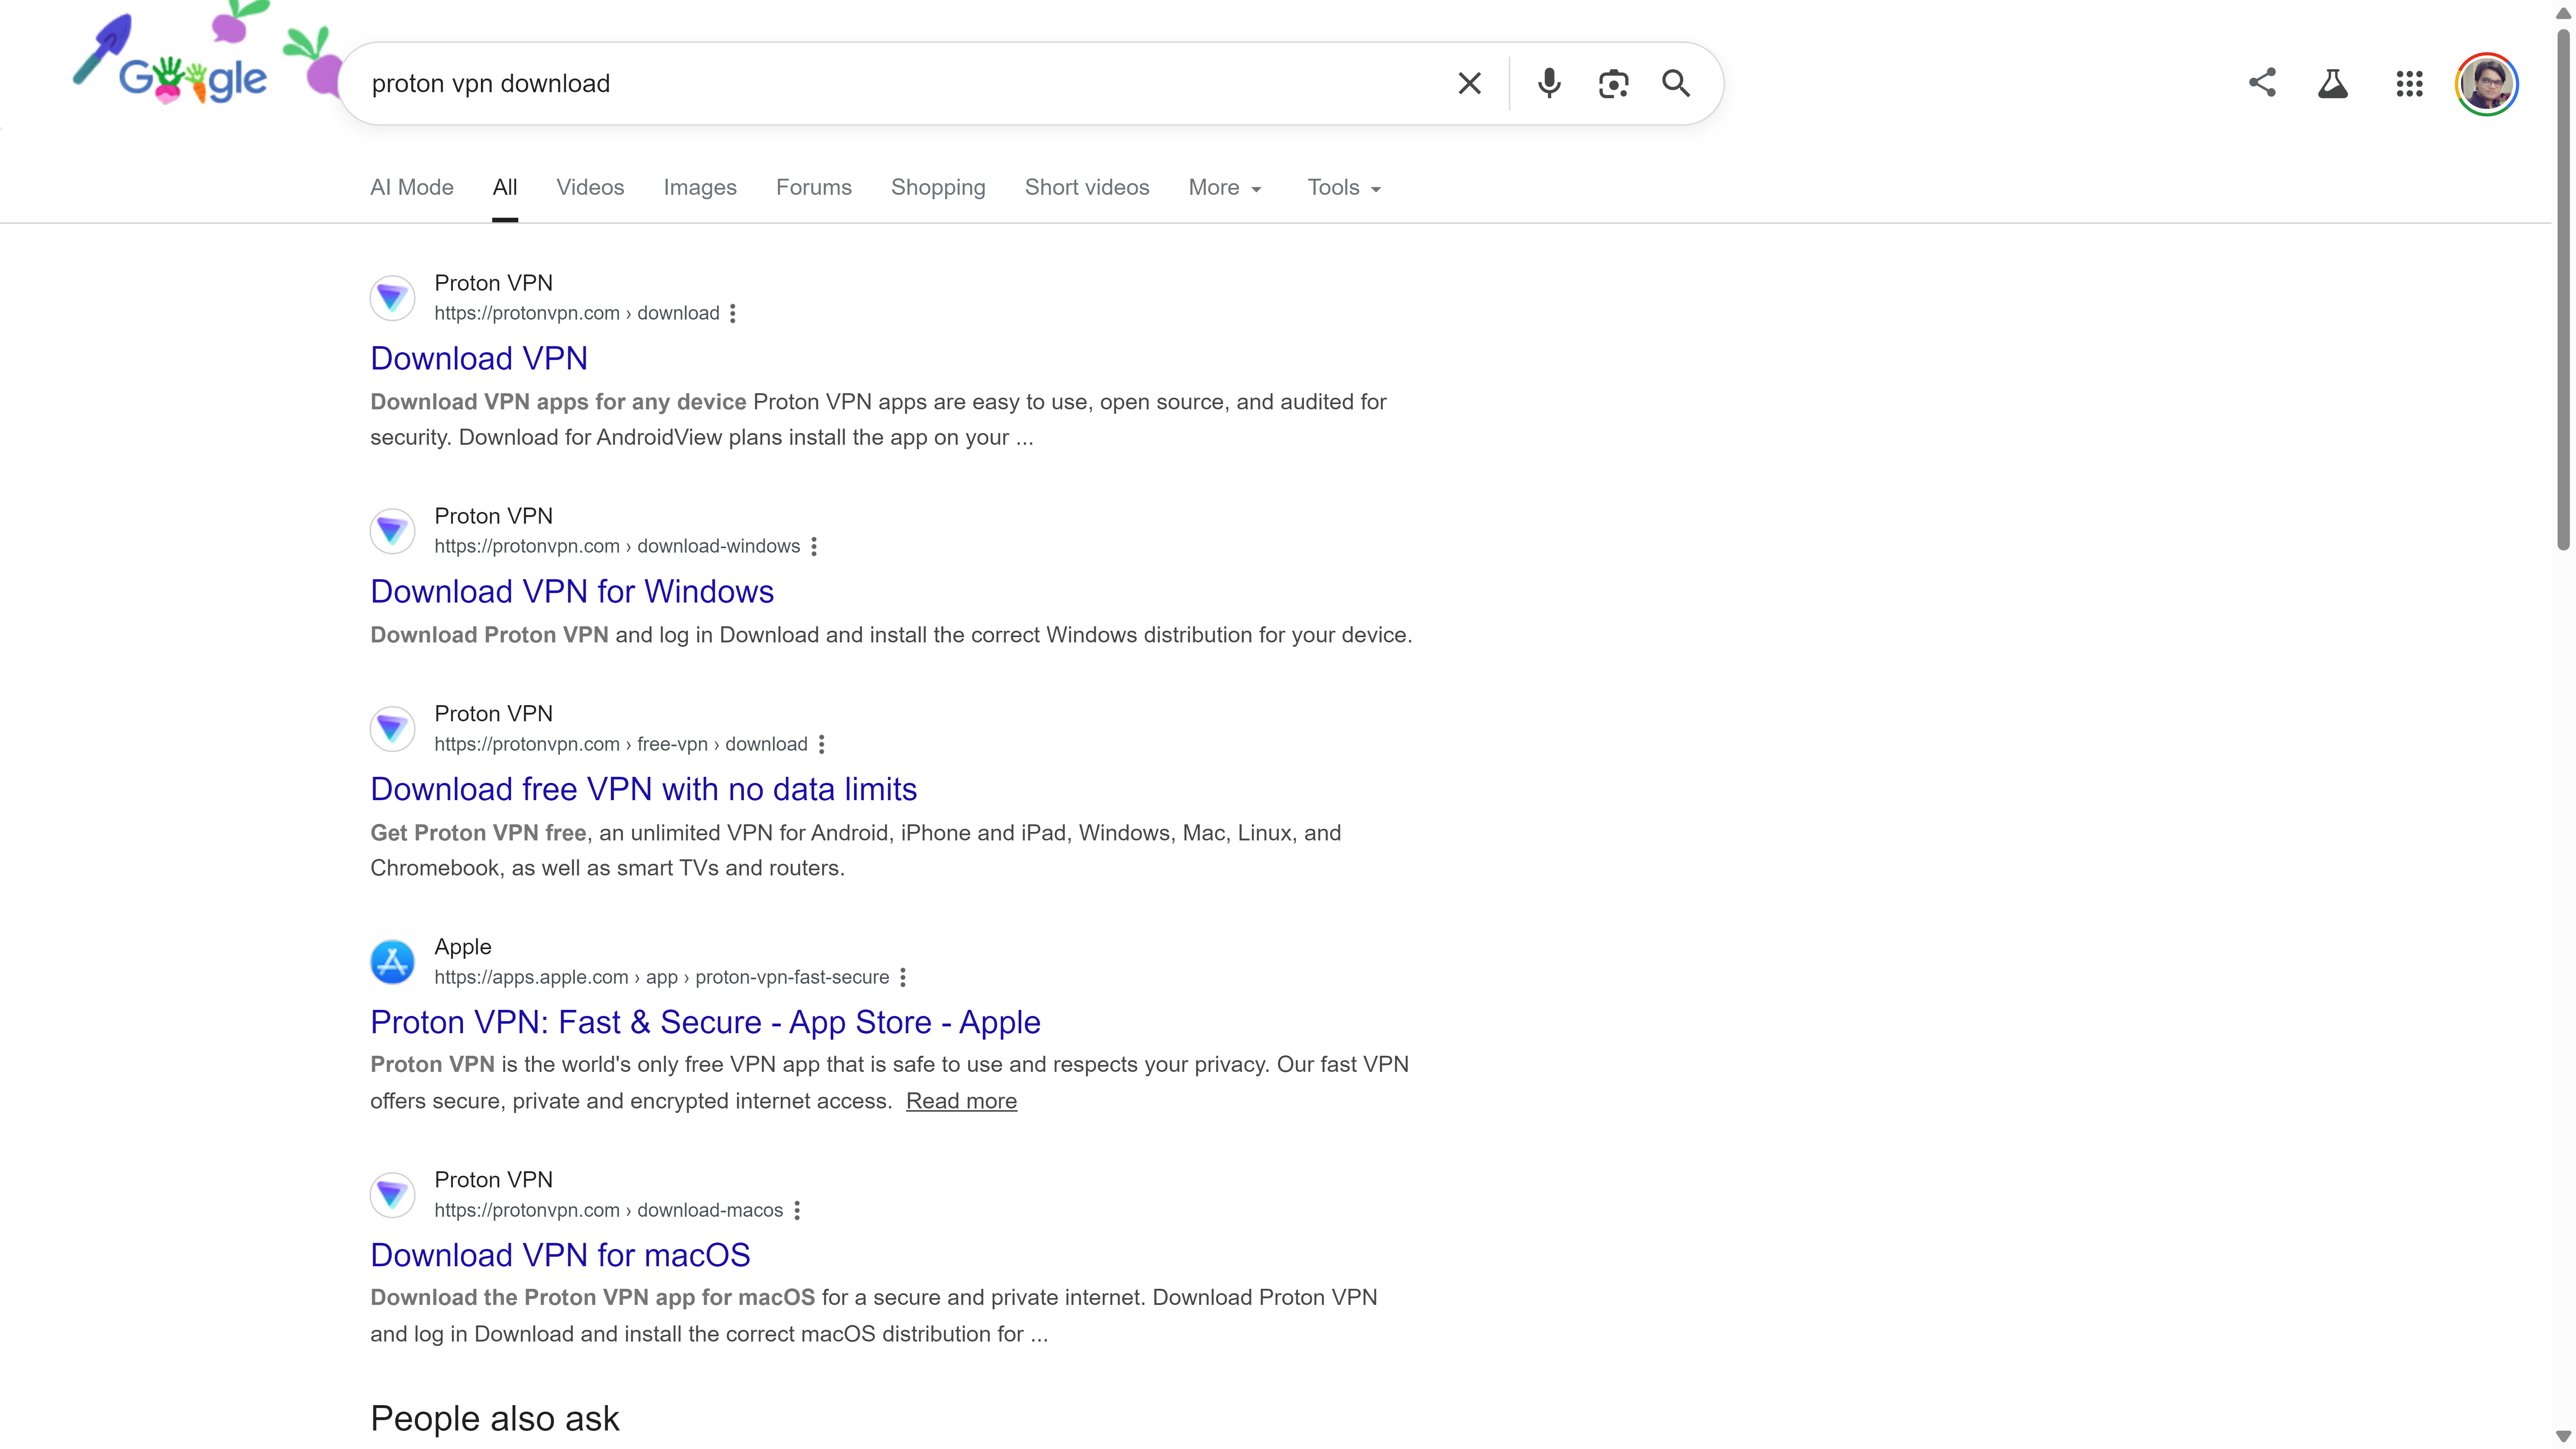Switch to the Short videos tab

point(1087,187)
